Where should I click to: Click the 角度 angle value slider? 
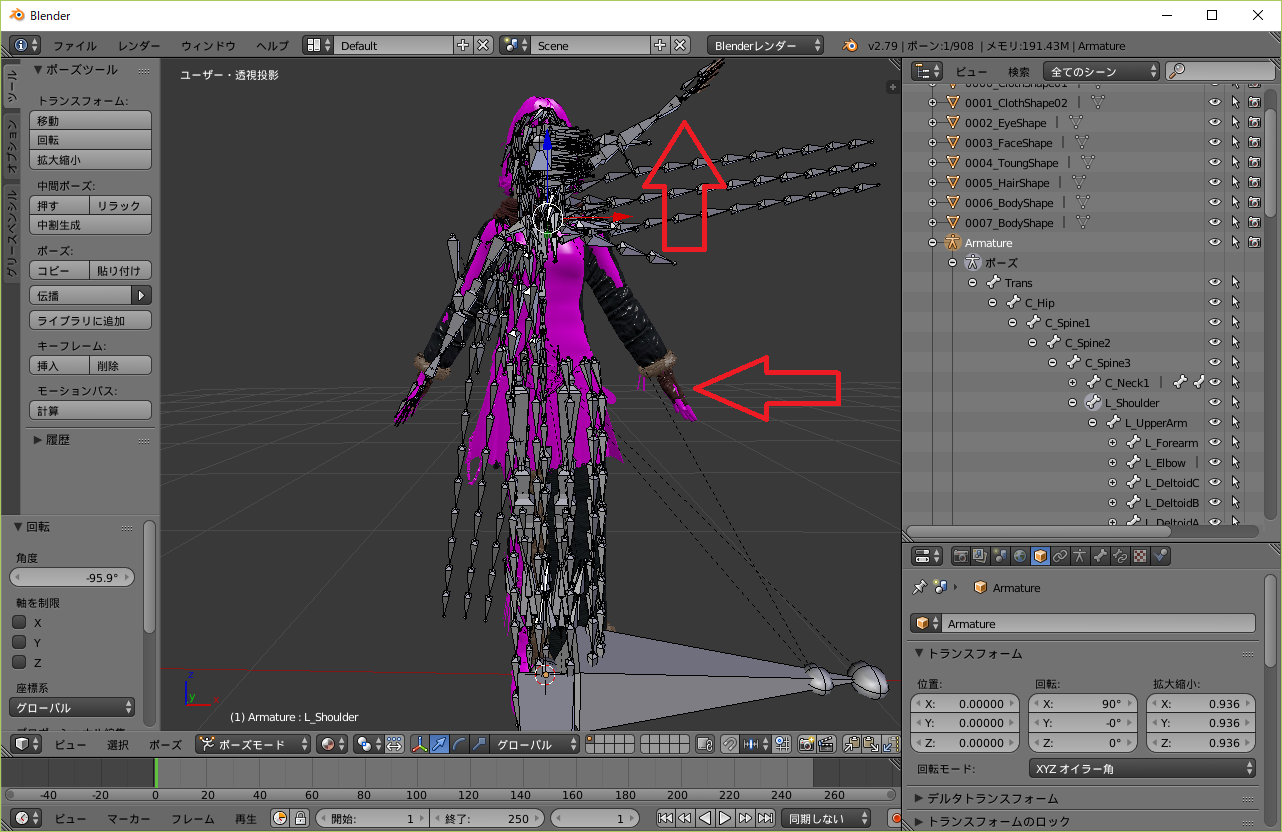pos(72,578)
